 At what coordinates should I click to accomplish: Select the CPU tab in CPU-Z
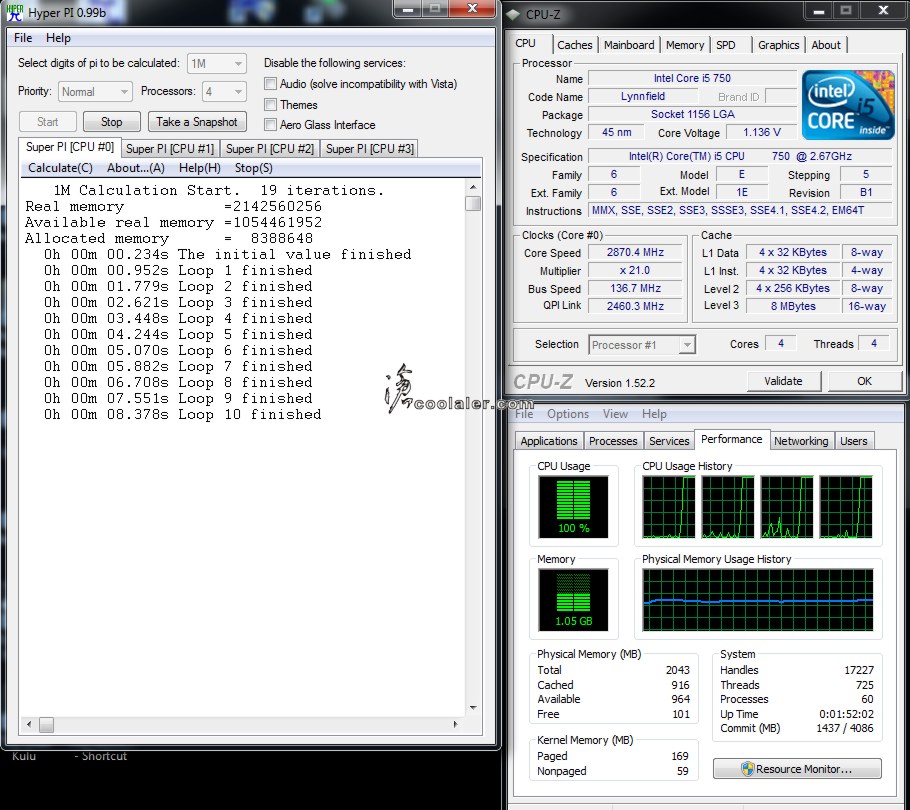point(526,44)
